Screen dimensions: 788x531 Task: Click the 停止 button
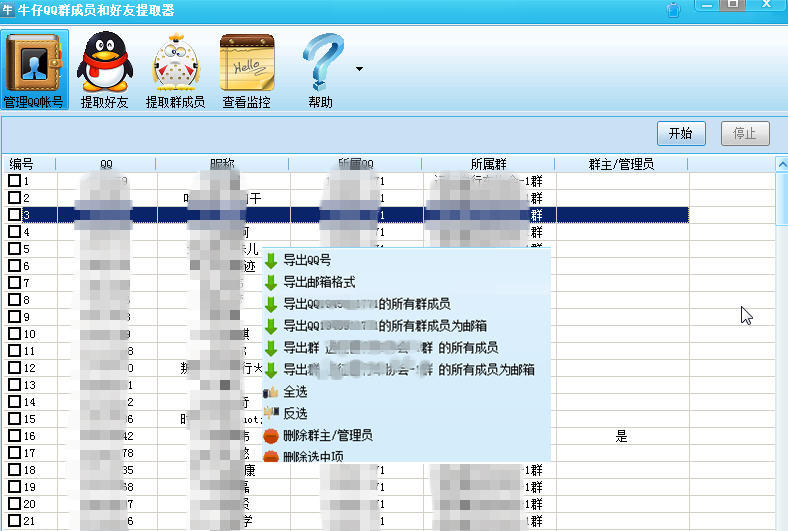(745, 134)
